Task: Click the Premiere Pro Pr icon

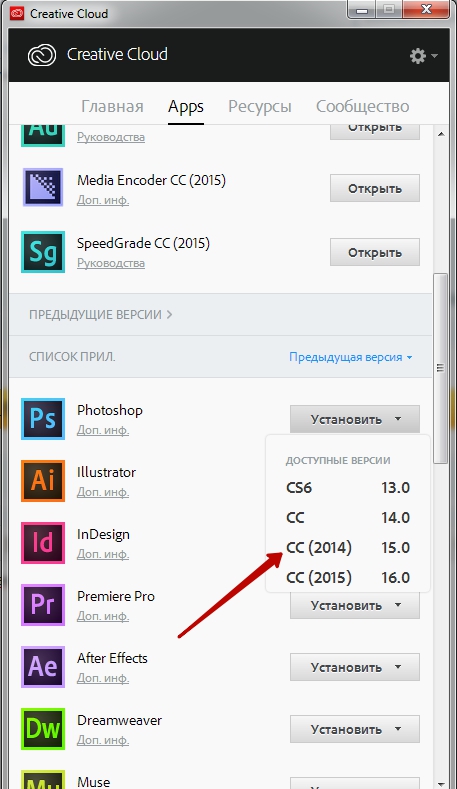Action: (x=43, y=604)
